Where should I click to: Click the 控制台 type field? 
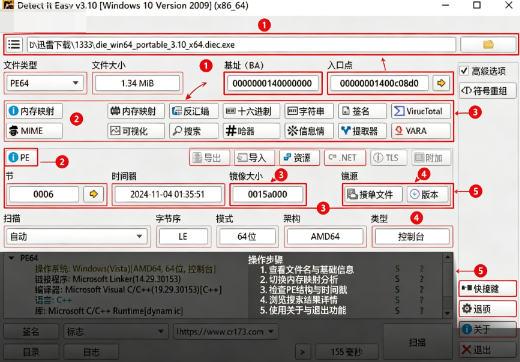[411, 236]
